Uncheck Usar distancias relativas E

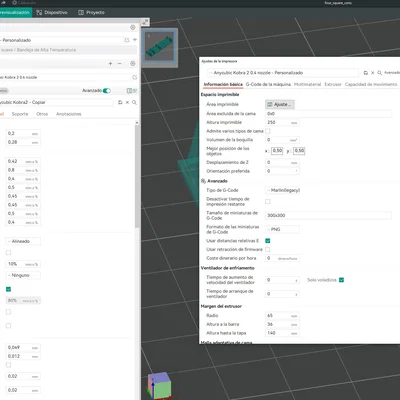268,241
